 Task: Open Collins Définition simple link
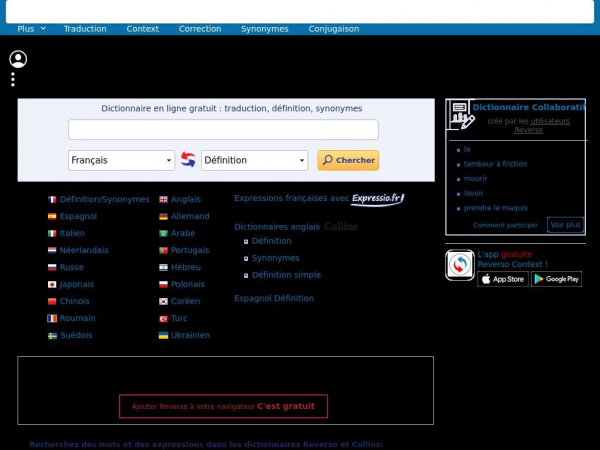click(286, 275)
